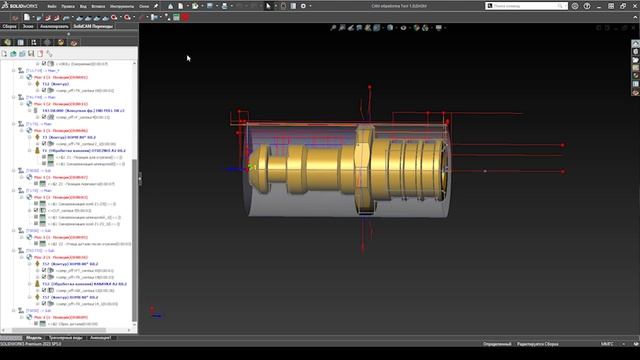The width and height of the screenshot is (640, 360).
Task: Switch to the Анимация1 bottom tab
Action: pyautogui.click(x=100, y=338)
